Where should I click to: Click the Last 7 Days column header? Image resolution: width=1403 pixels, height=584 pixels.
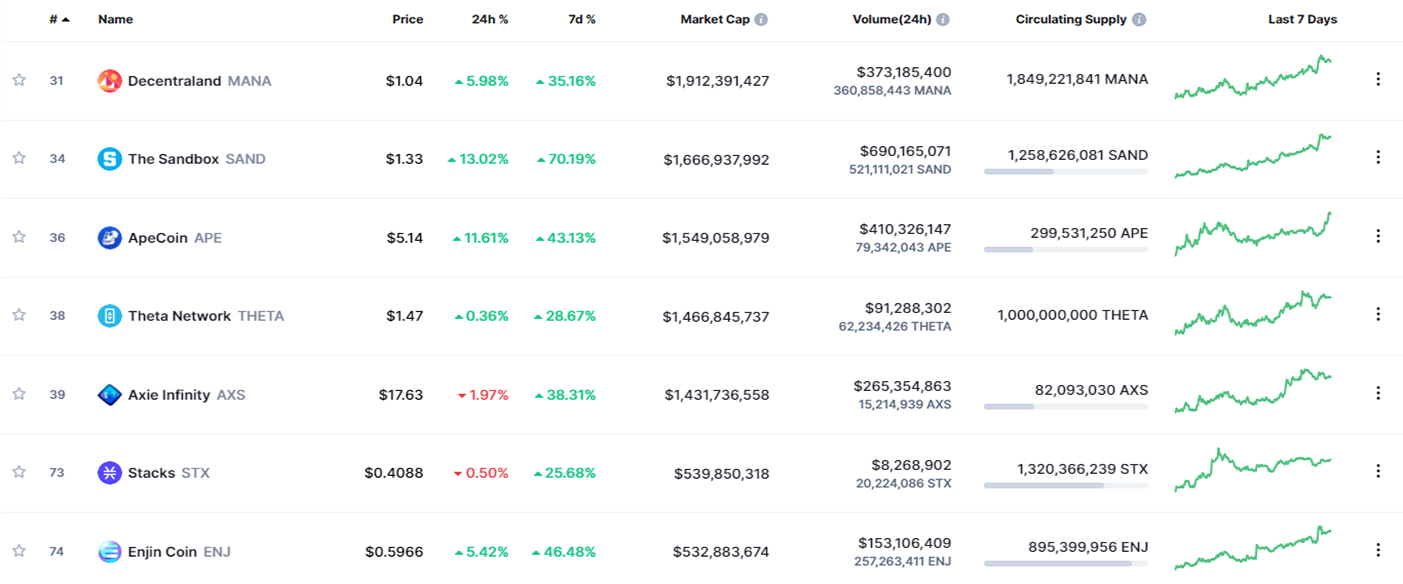(1302, 20)
